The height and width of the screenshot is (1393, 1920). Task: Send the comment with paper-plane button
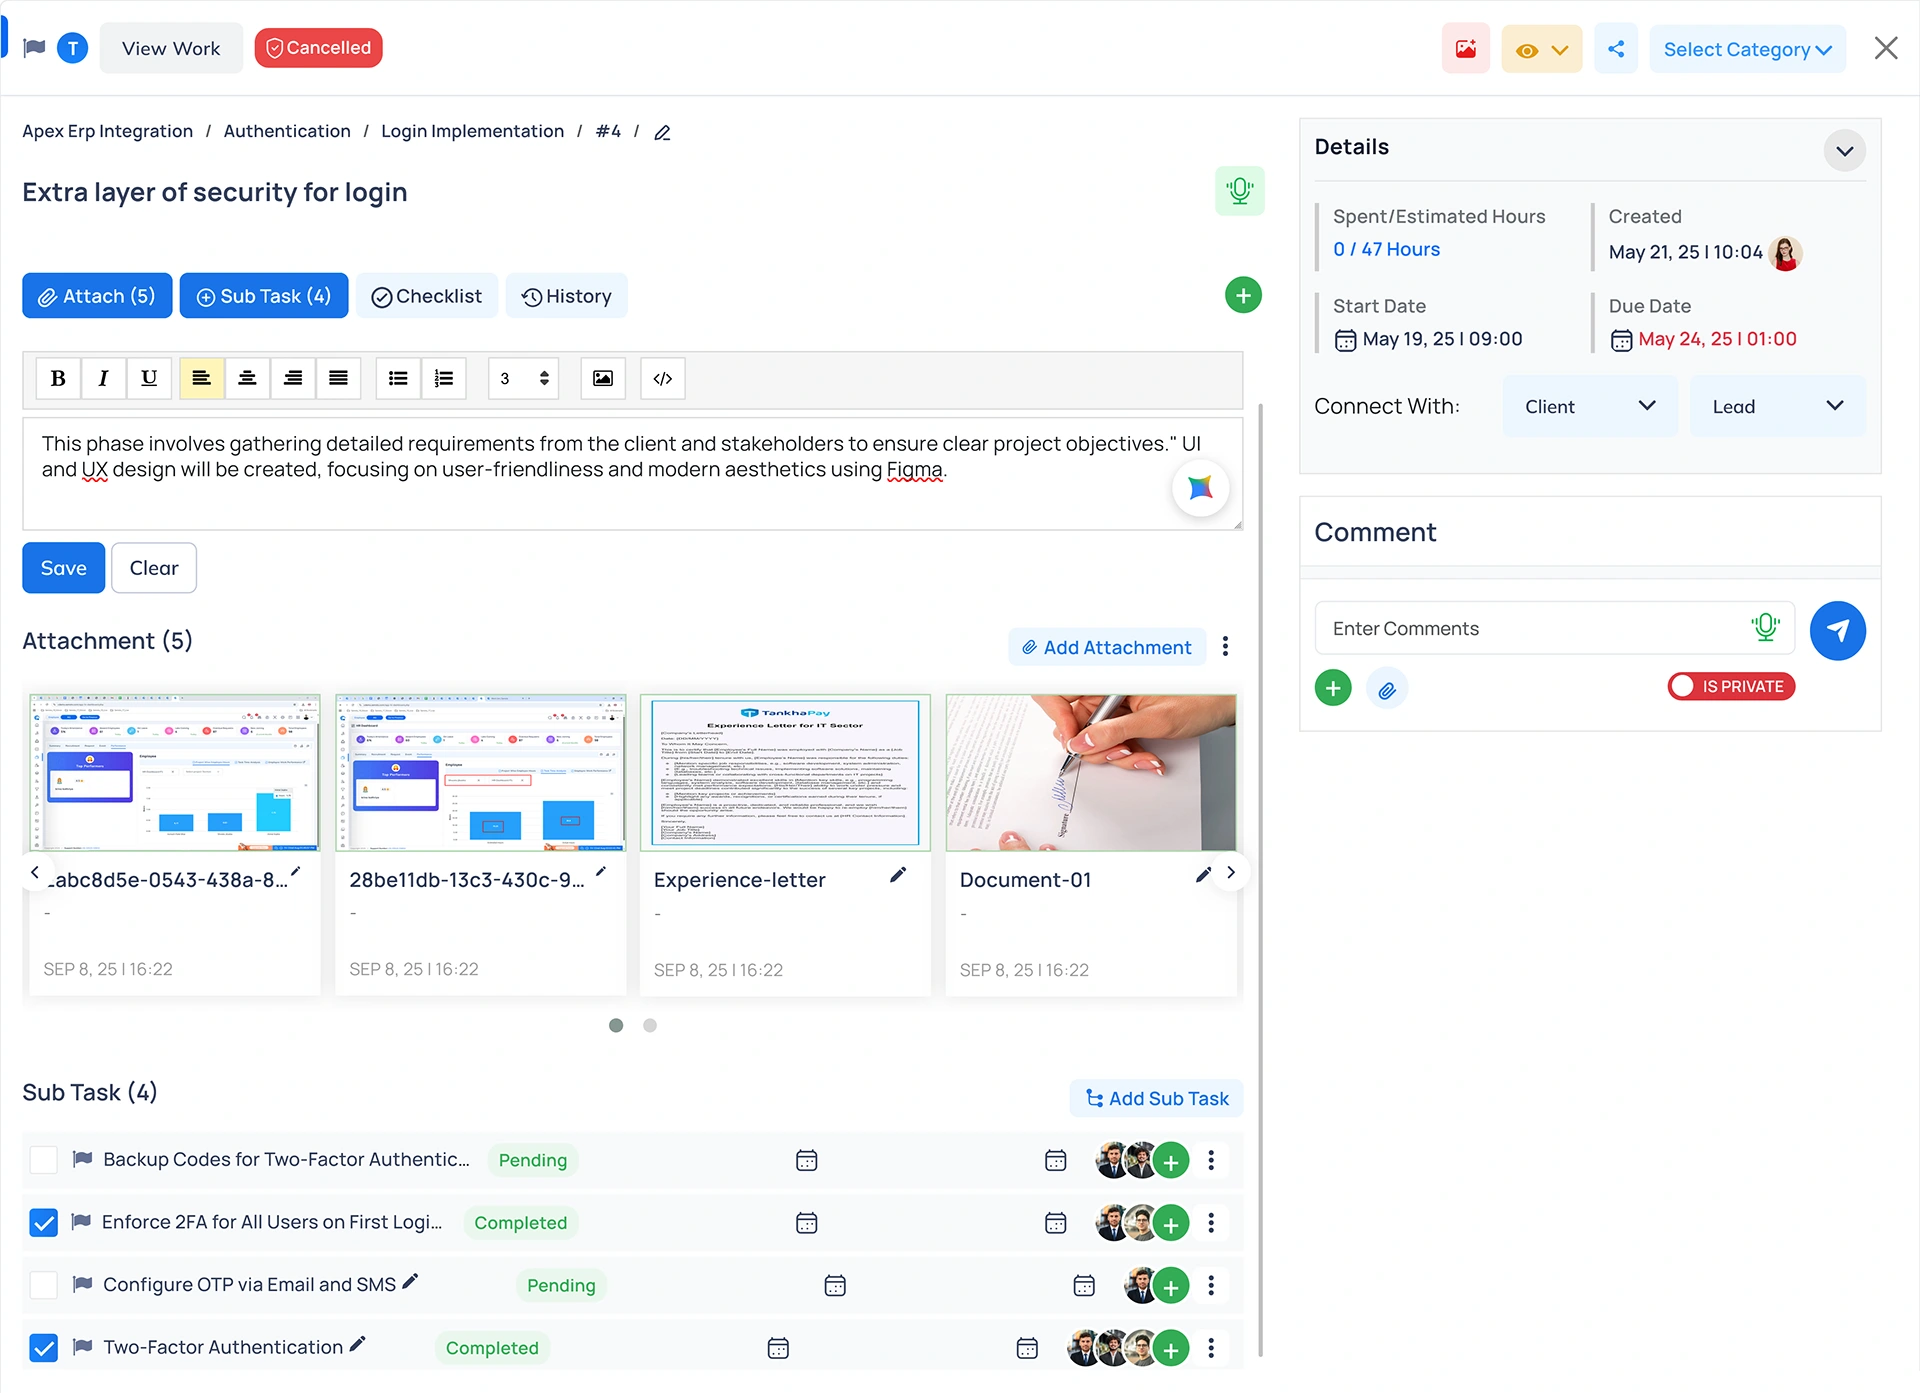pyautogui.click(x=1837, y=630)
